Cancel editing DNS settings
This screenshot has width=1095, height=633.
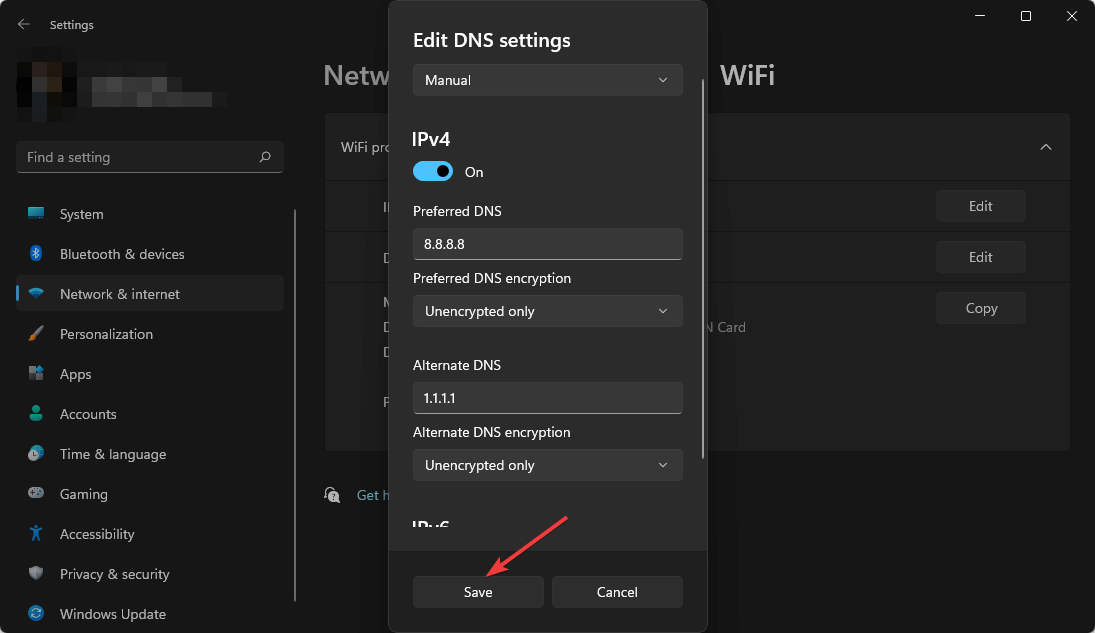point(617,592)
